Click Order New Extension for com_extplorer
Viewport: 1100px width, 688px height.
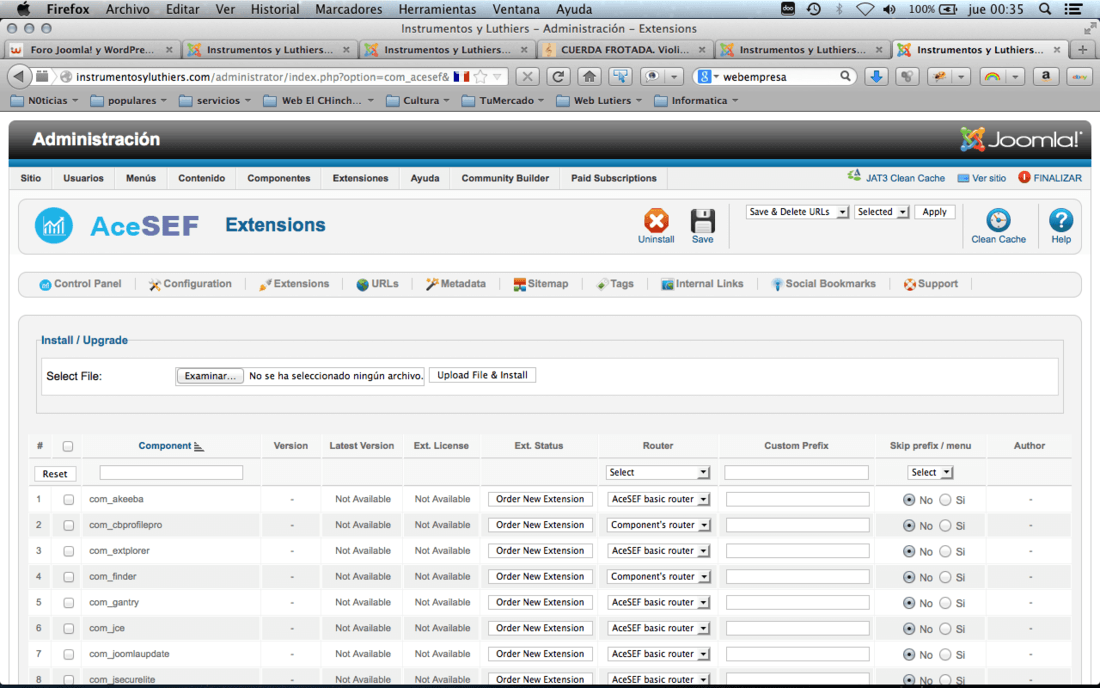click(540, 551)
